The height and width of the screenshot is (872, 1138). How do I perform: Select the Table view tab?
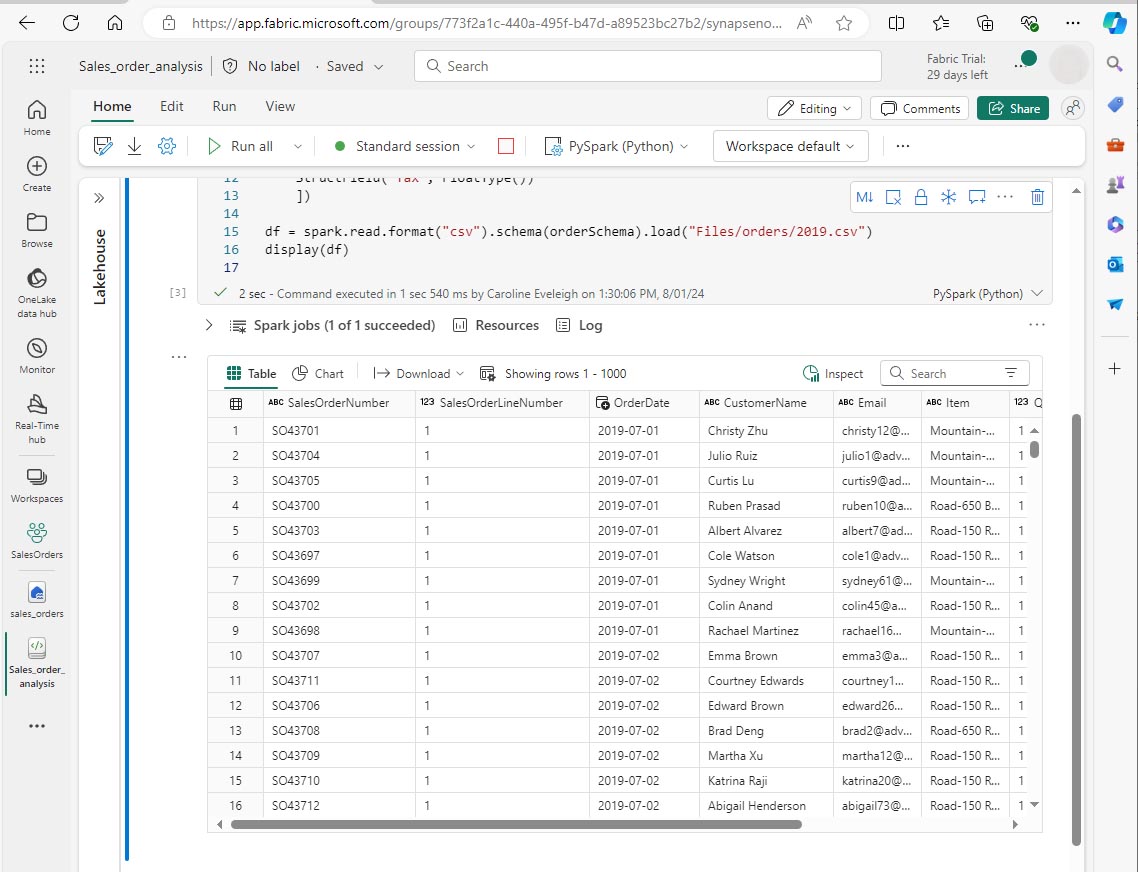point(251,373)
